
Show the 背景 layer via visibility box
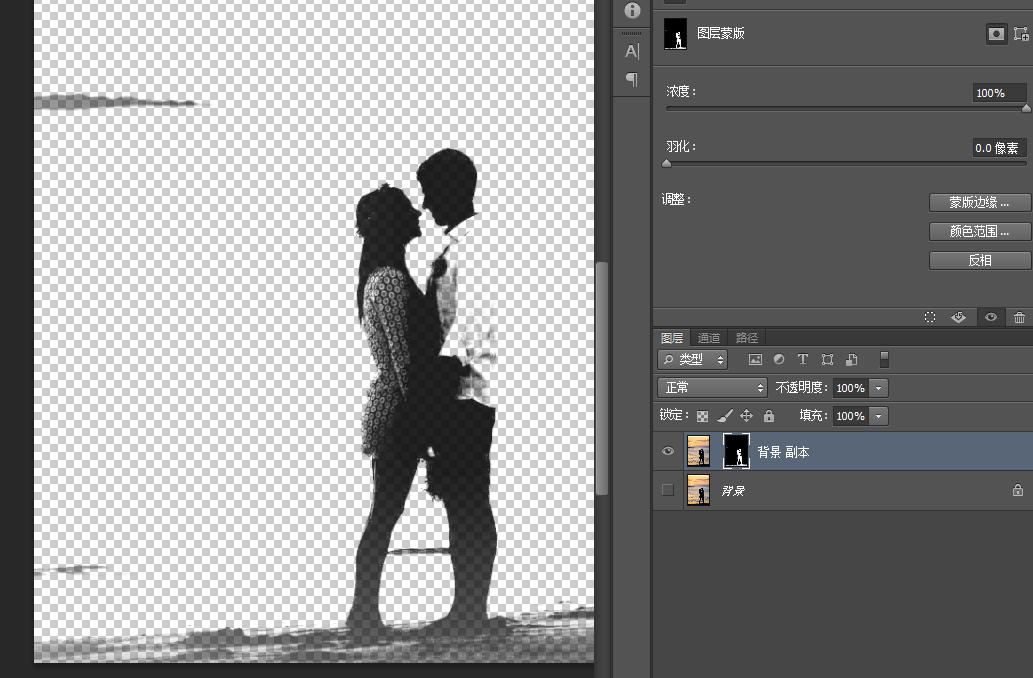pyautogui.click(x=668, y=491)
